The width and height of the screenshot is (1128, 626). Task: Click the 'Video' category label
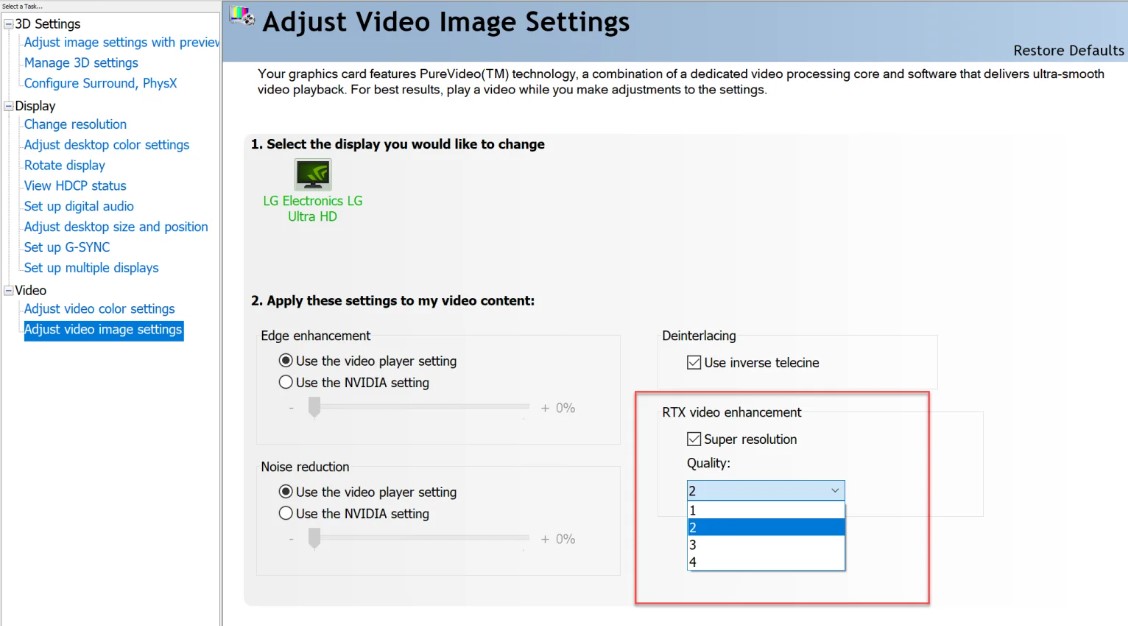pos(30,290)
